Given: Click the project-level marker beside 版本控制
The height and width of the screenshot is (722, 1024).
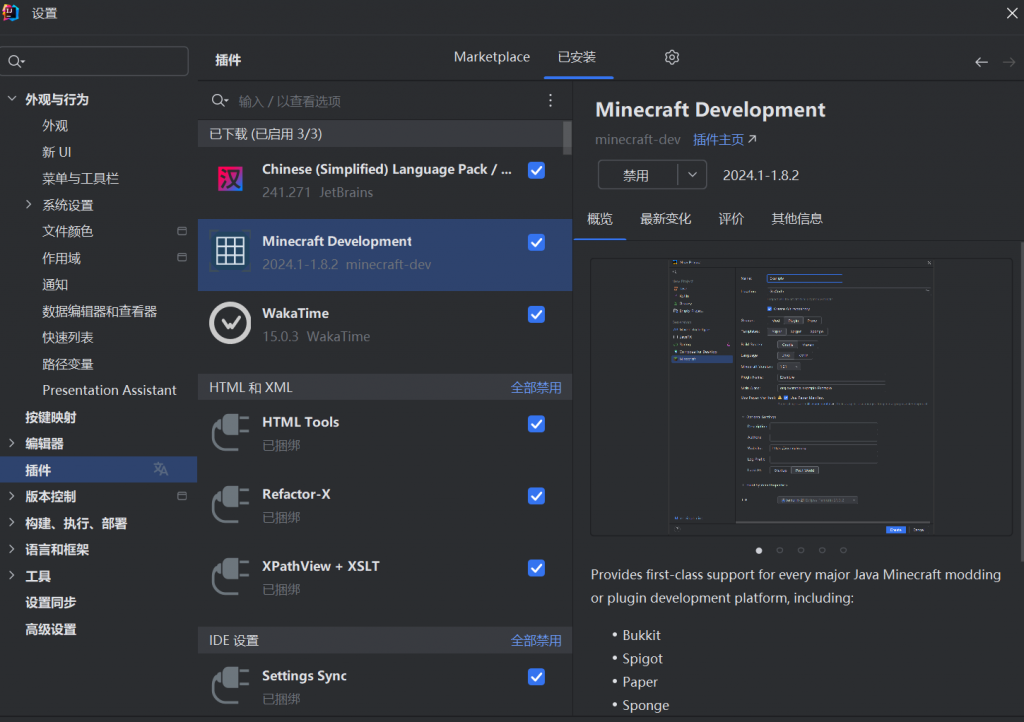Looking at the screenshot, I should 182,496.
